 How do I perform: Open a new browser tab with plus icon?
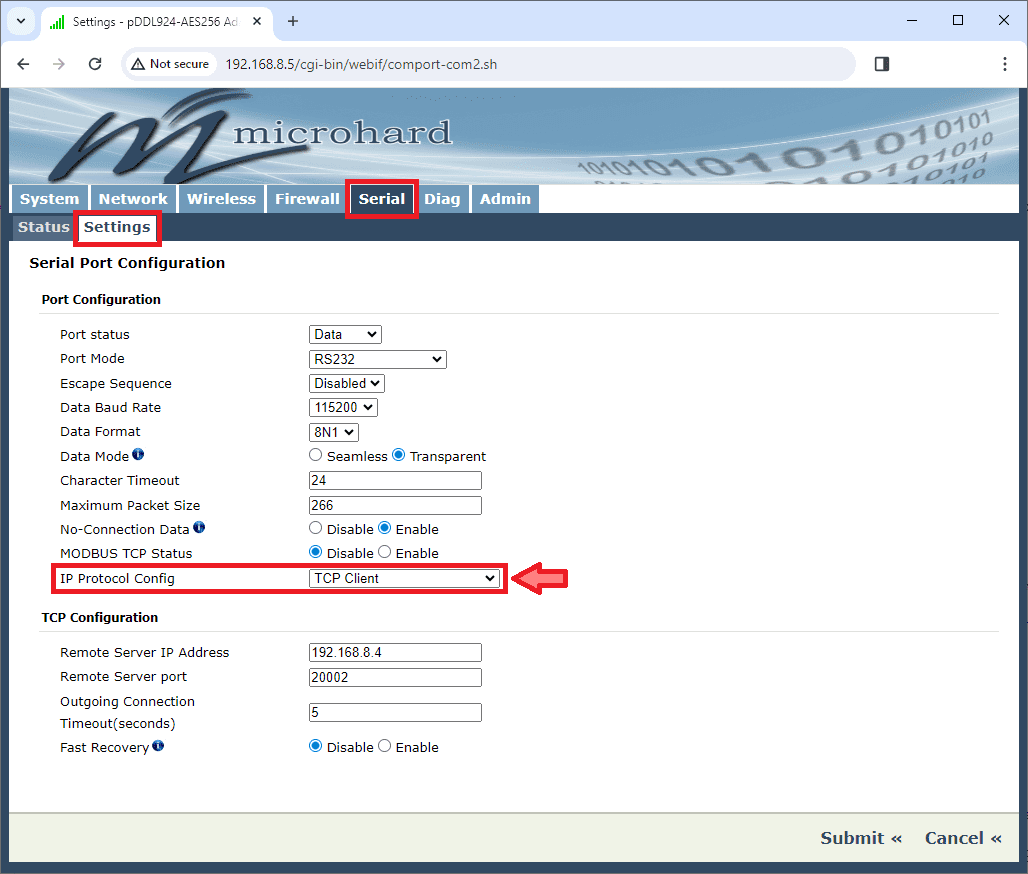tap(293, 21)
